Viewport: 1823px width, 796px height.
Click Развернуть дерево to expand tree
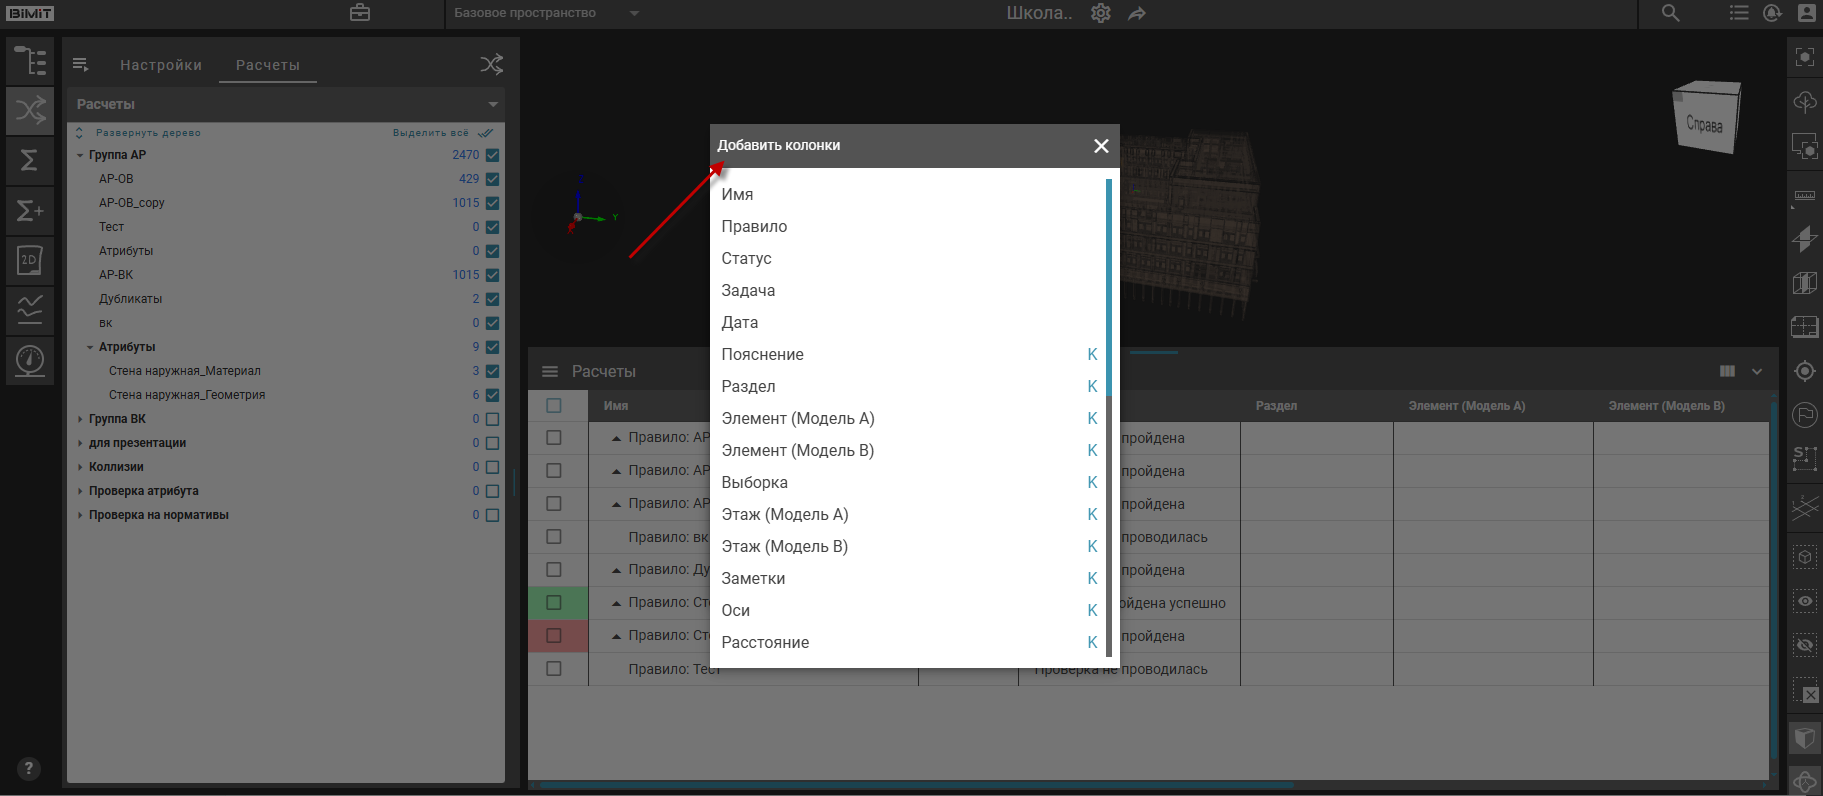[147, 133]
